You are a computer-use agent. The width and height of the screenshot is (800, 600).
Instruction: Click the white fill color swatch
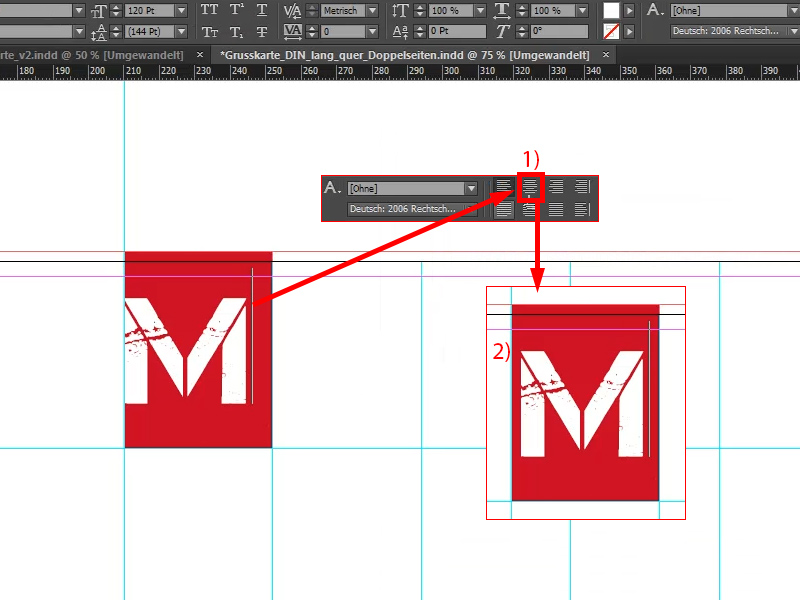point(611,10)
